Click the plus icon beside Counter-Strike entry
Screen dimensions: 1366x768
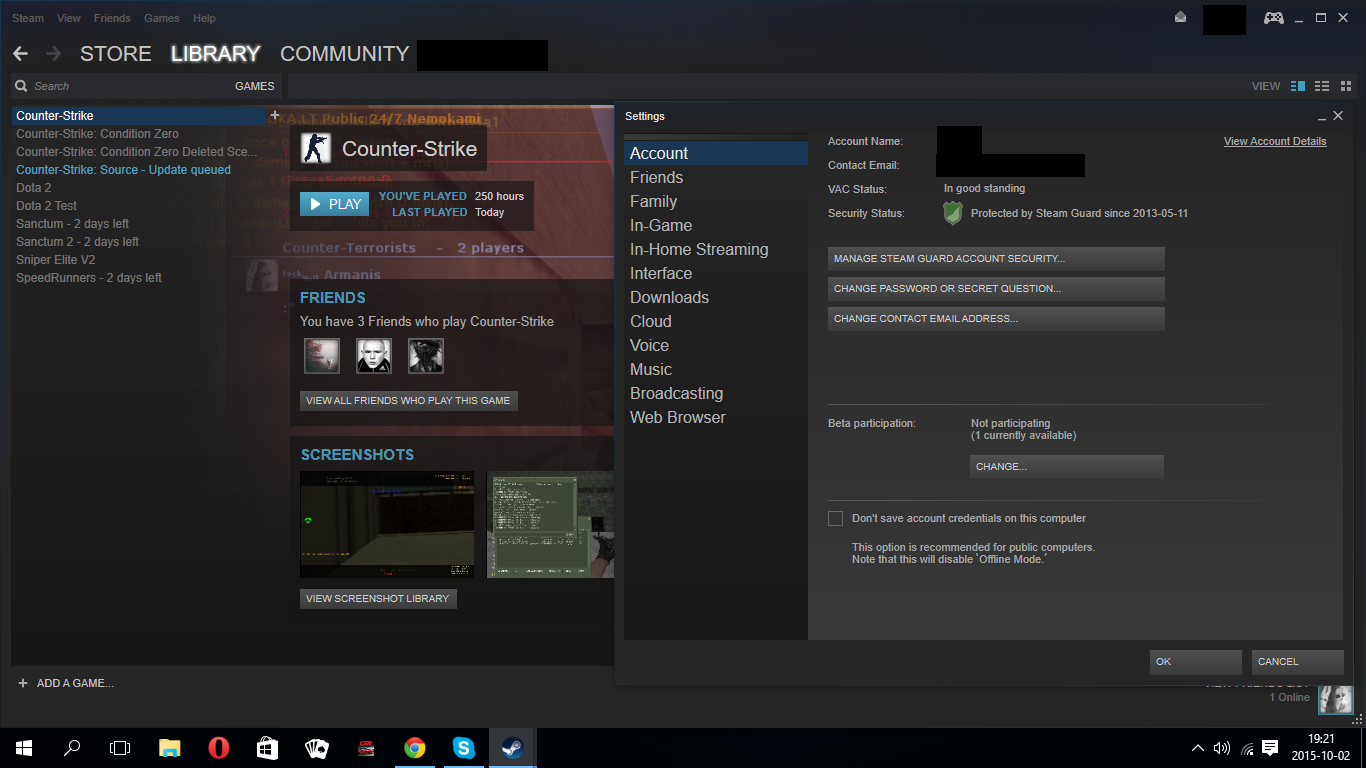click(x=275, y=116)
